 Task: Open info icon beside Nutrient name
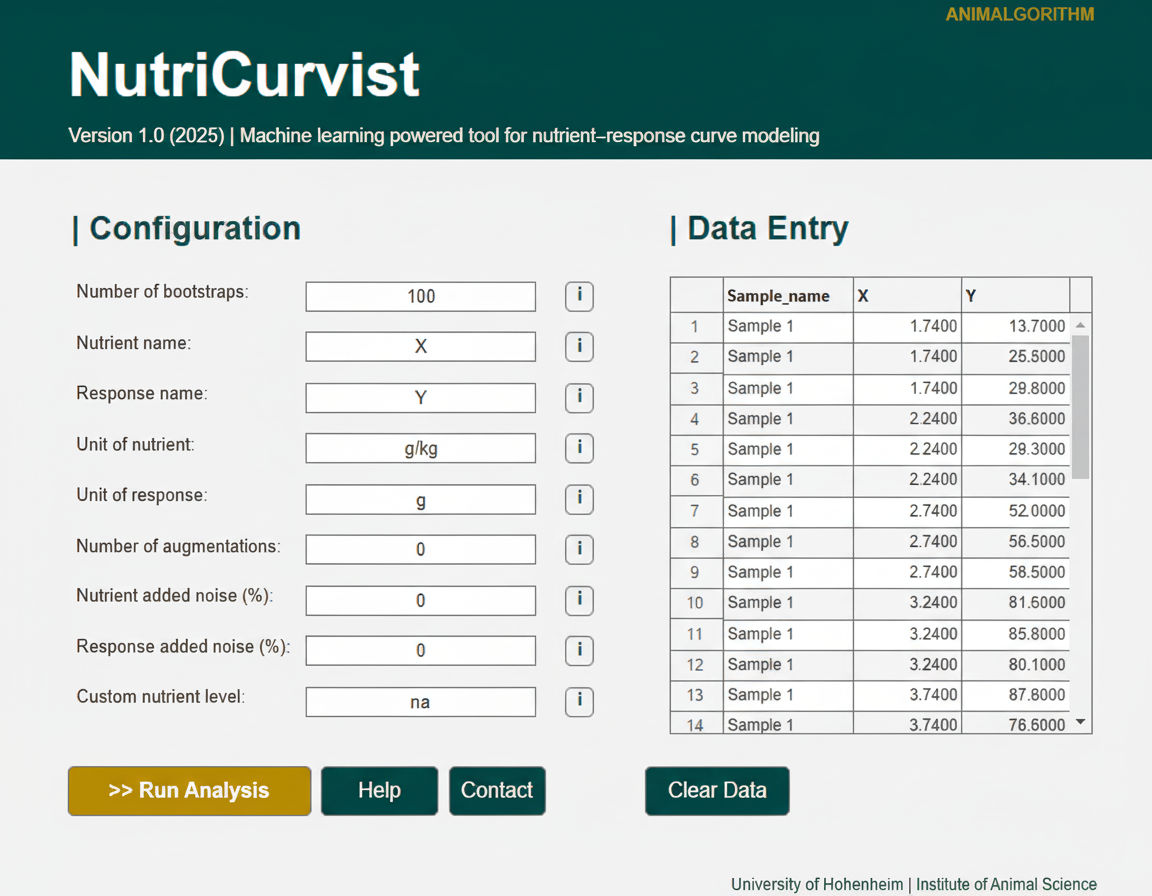[579, 346]
